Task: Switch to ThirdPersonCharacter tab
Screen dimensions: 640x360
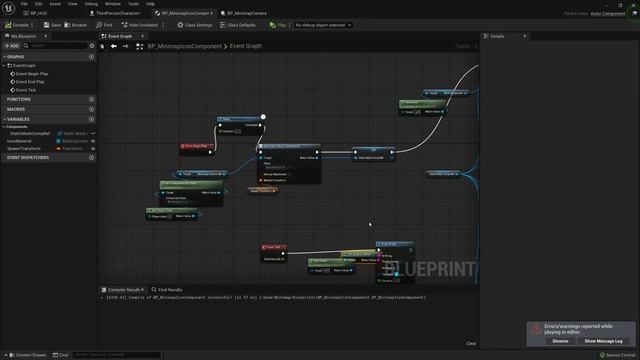Action: coord(115,13)
